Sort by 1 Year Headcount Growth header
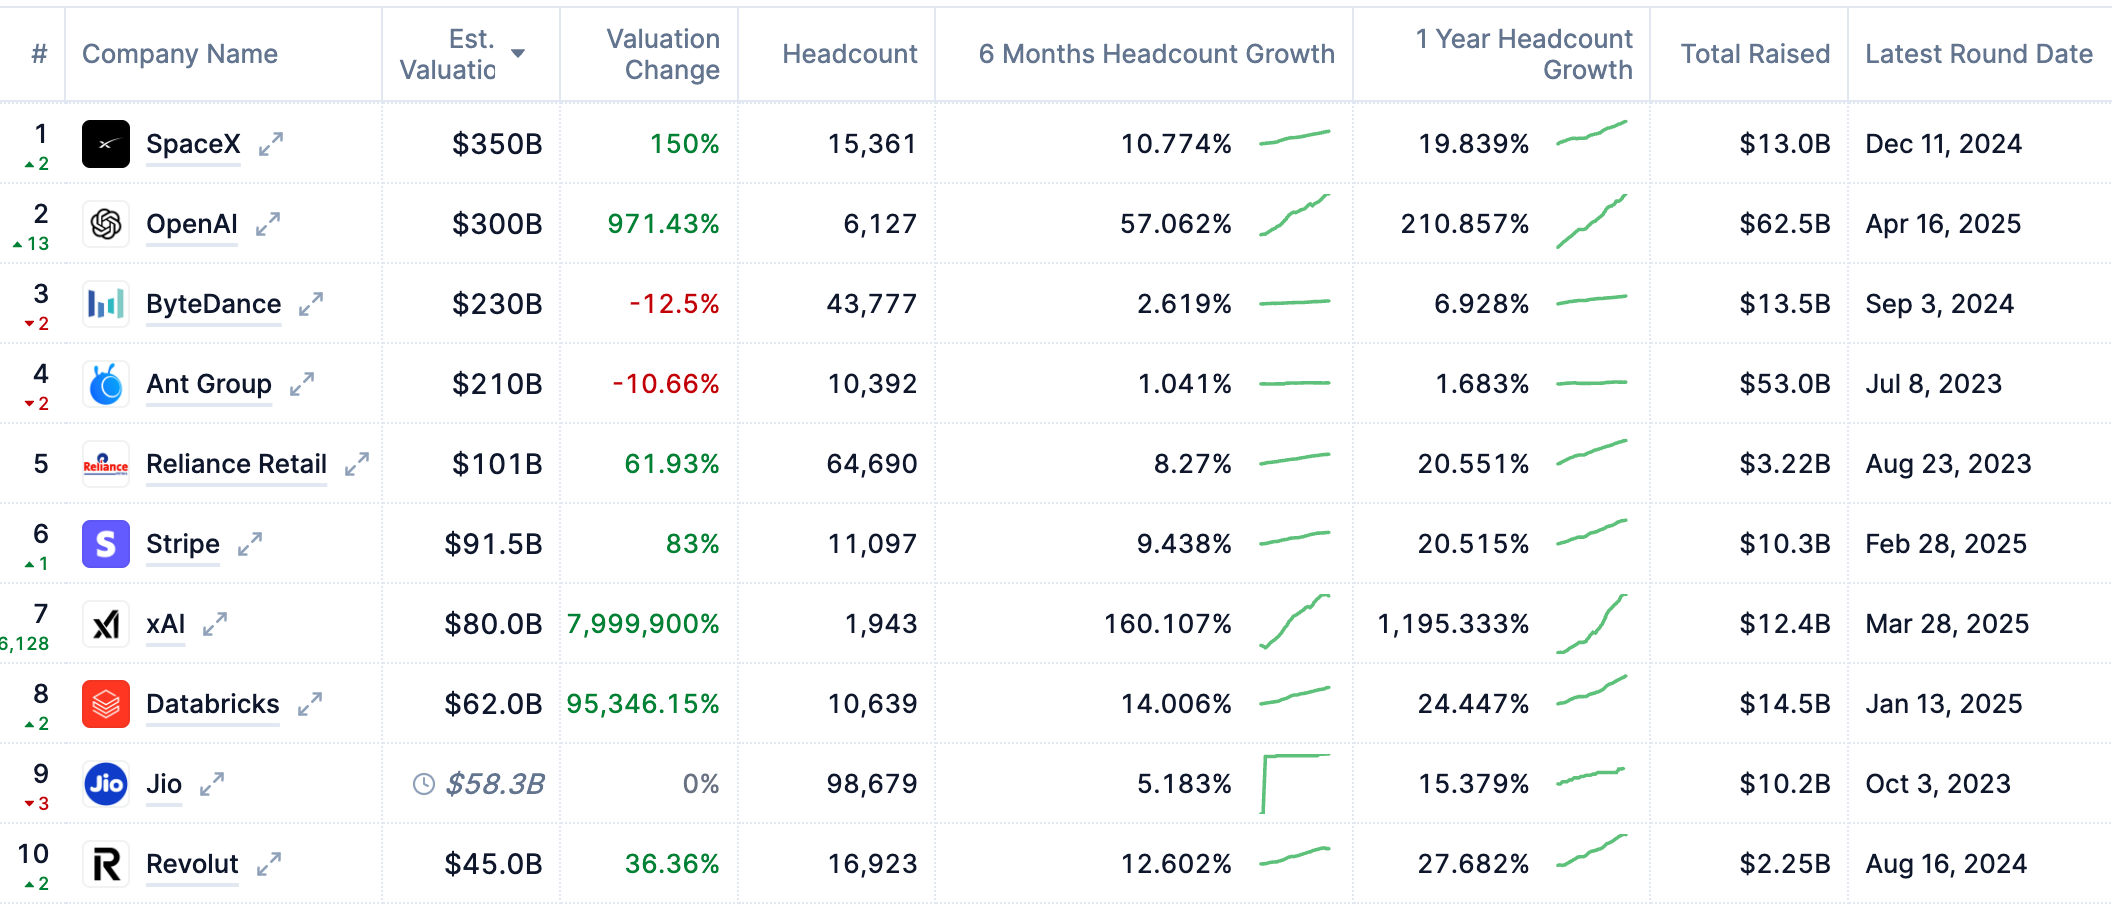Screen dimensions: 2112x904 click(1524, 54)
